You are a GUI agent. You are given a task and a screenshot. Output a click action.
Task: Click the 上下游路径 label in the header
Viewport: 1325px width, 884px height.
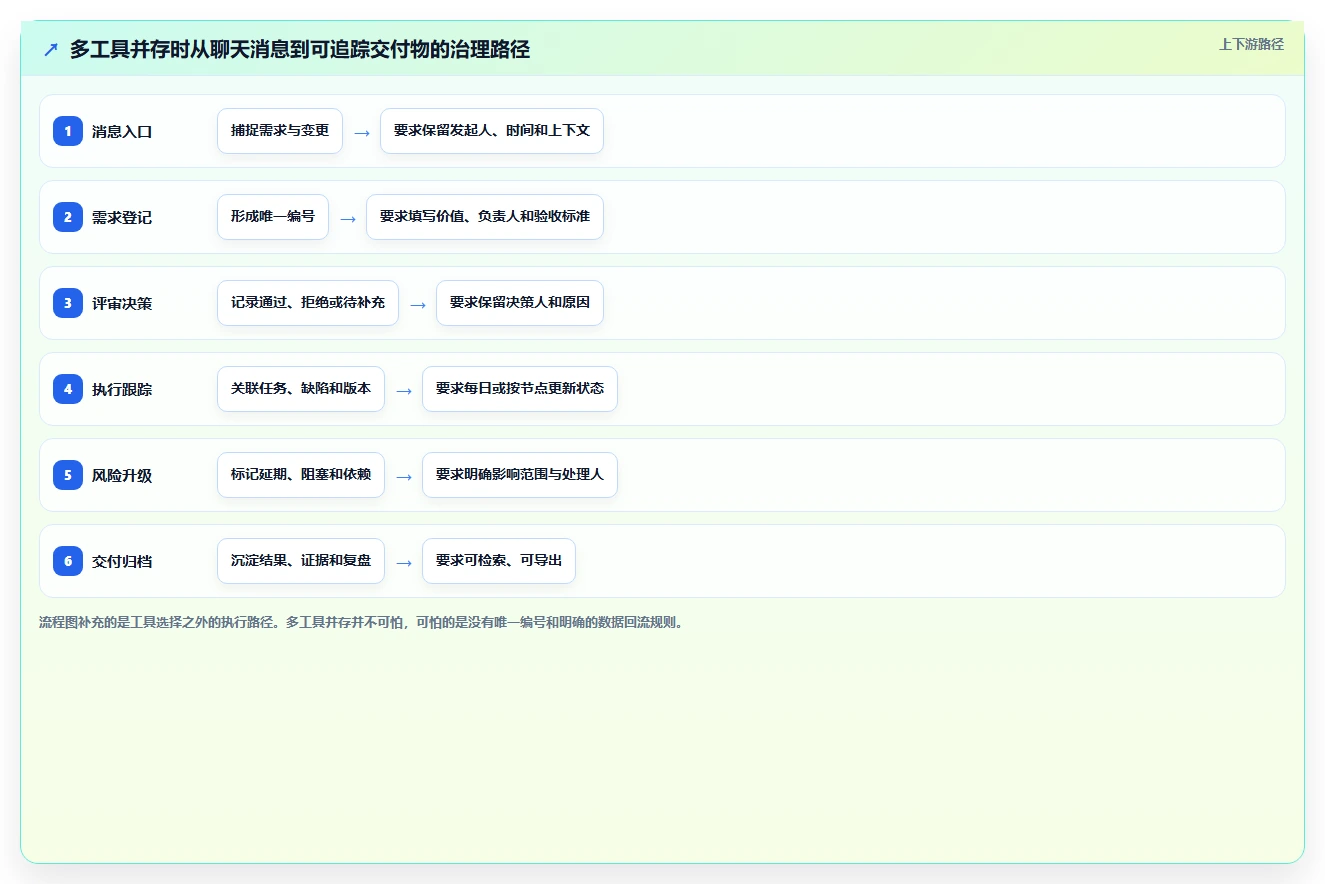1251,44
